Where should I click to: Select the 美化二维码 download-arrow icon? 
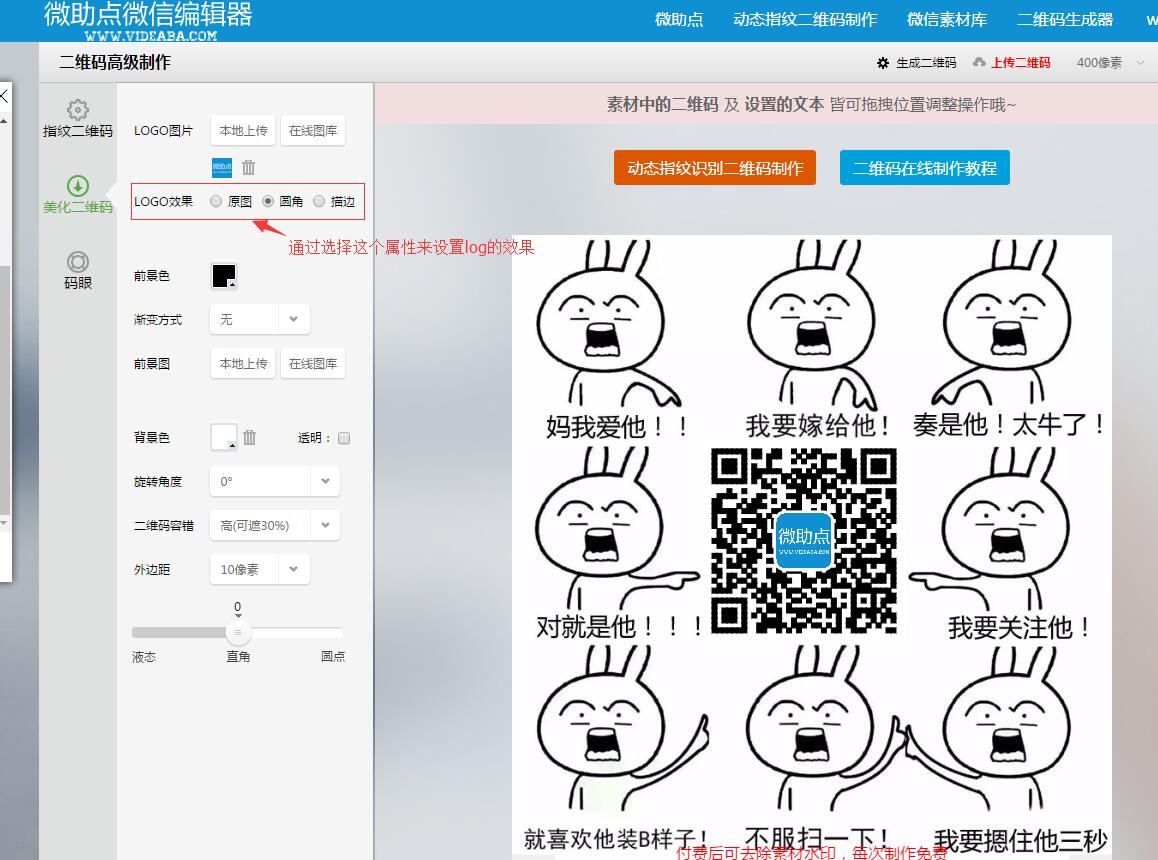pos(78,185)
